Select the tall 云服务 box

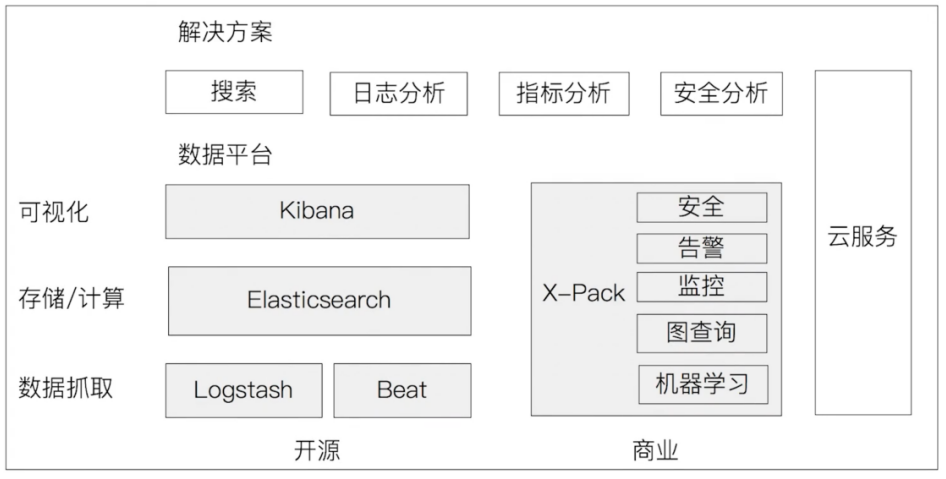(863, 243)
